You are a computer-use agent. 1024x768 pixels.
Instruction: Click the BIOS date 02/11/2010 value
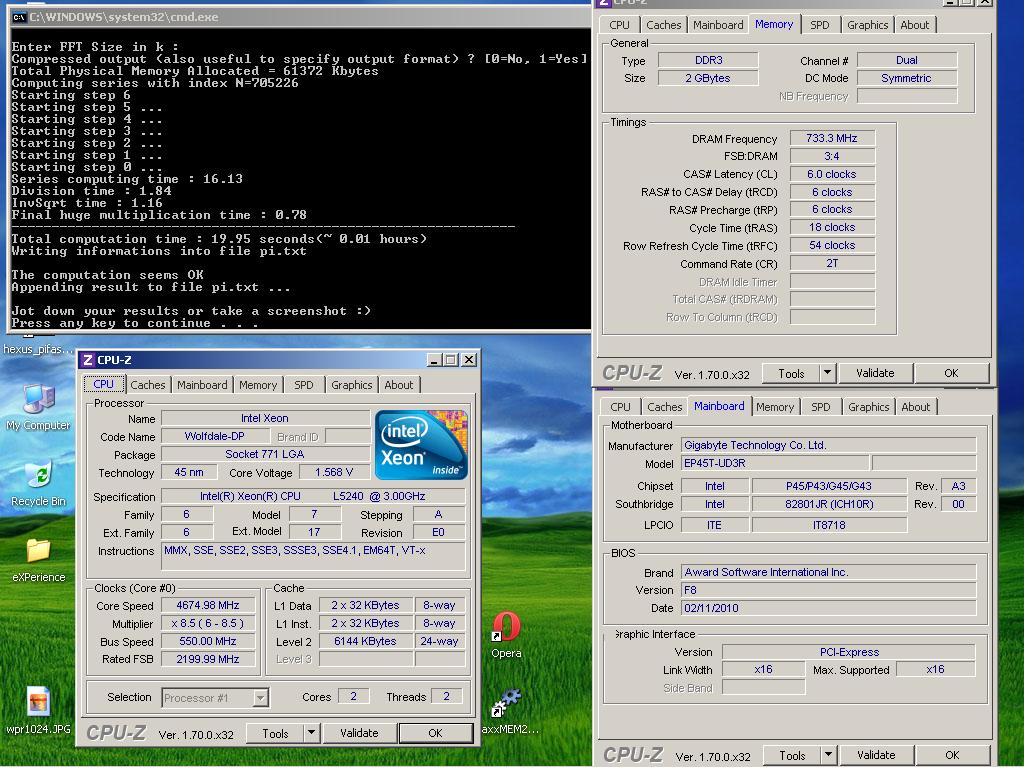coord(829,608)
